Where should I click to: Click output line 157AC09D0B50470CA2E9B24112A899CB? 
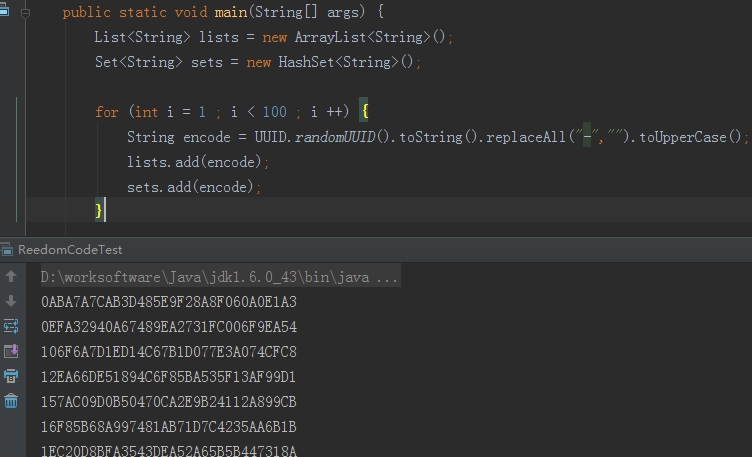point(169,402)
